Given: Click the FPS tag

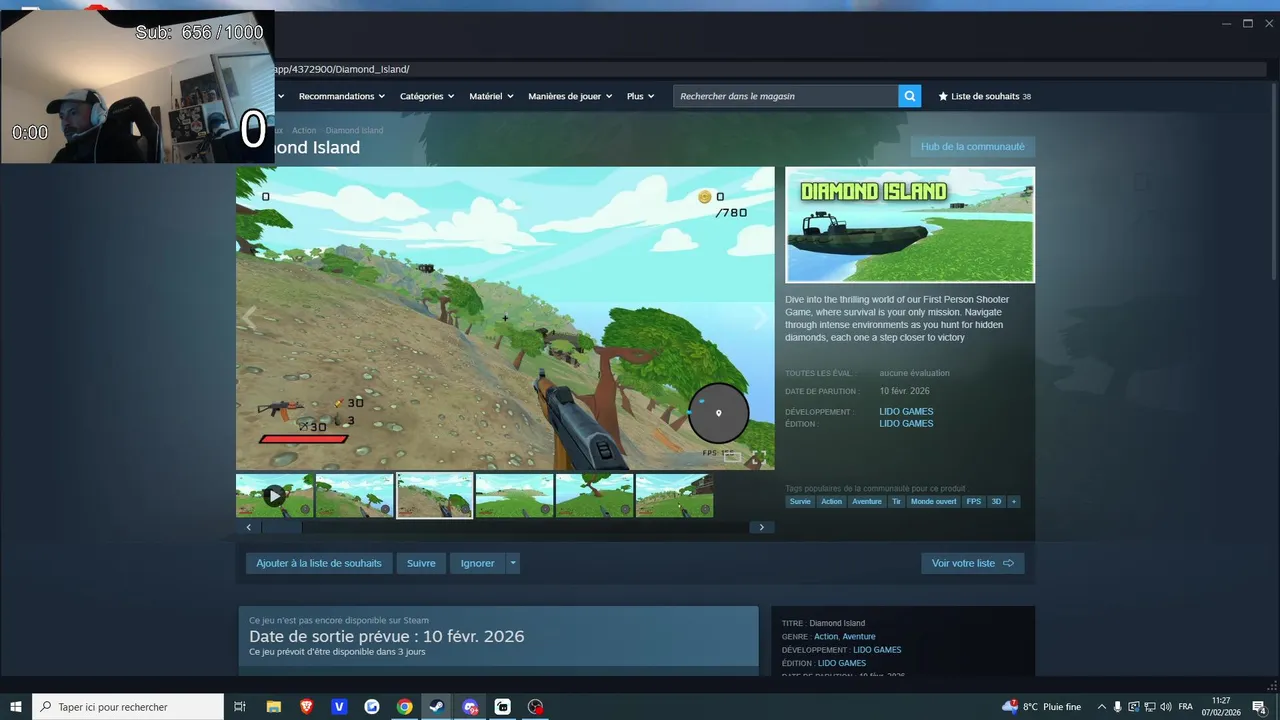Looking at the screenshot, I should tap(974, 501).
